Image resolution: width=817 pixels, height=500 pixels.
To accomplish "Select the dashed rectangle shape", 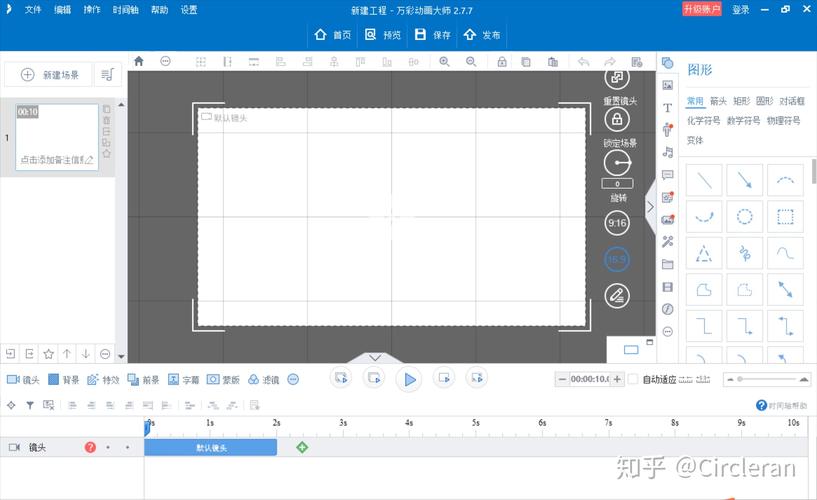I will tap(785, 216).
